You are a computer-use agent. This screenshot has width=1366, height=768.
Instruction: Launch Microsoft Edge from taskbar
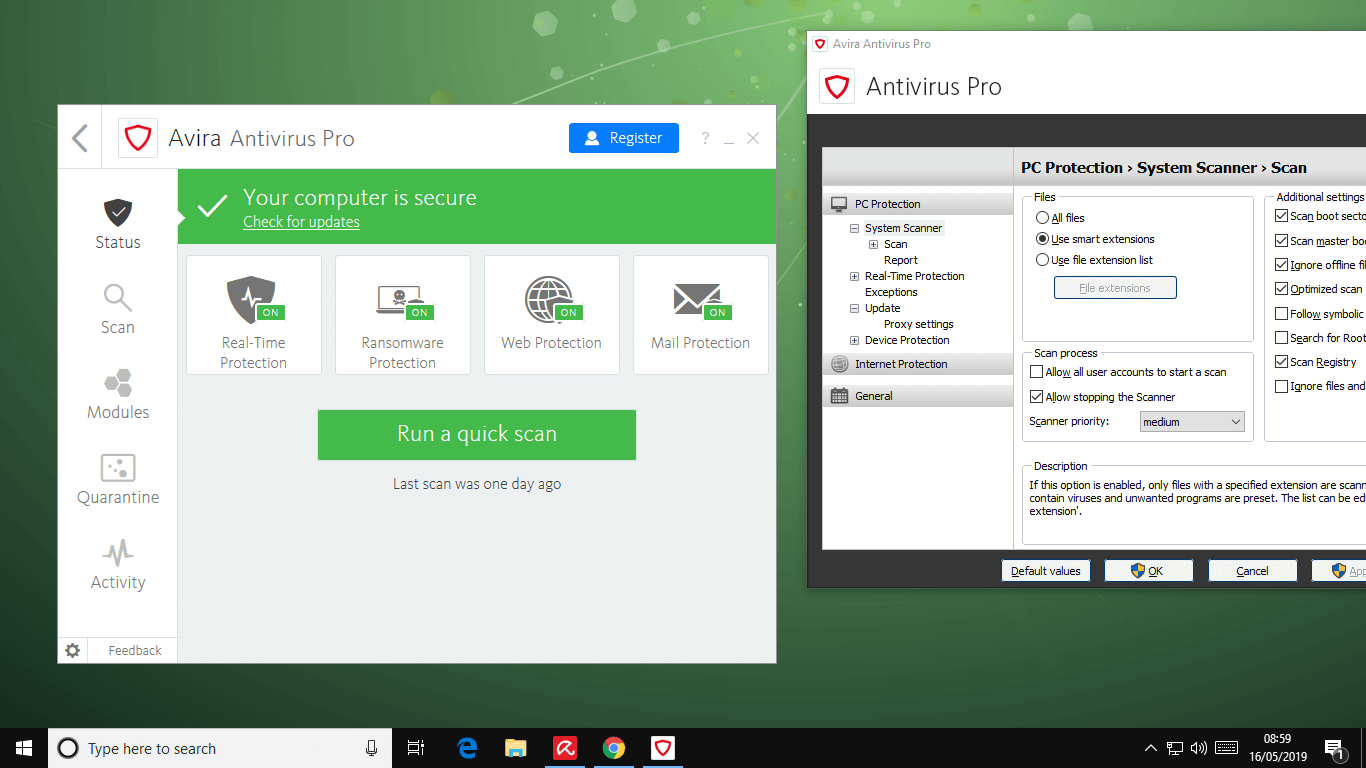click(x=467, y=748)
